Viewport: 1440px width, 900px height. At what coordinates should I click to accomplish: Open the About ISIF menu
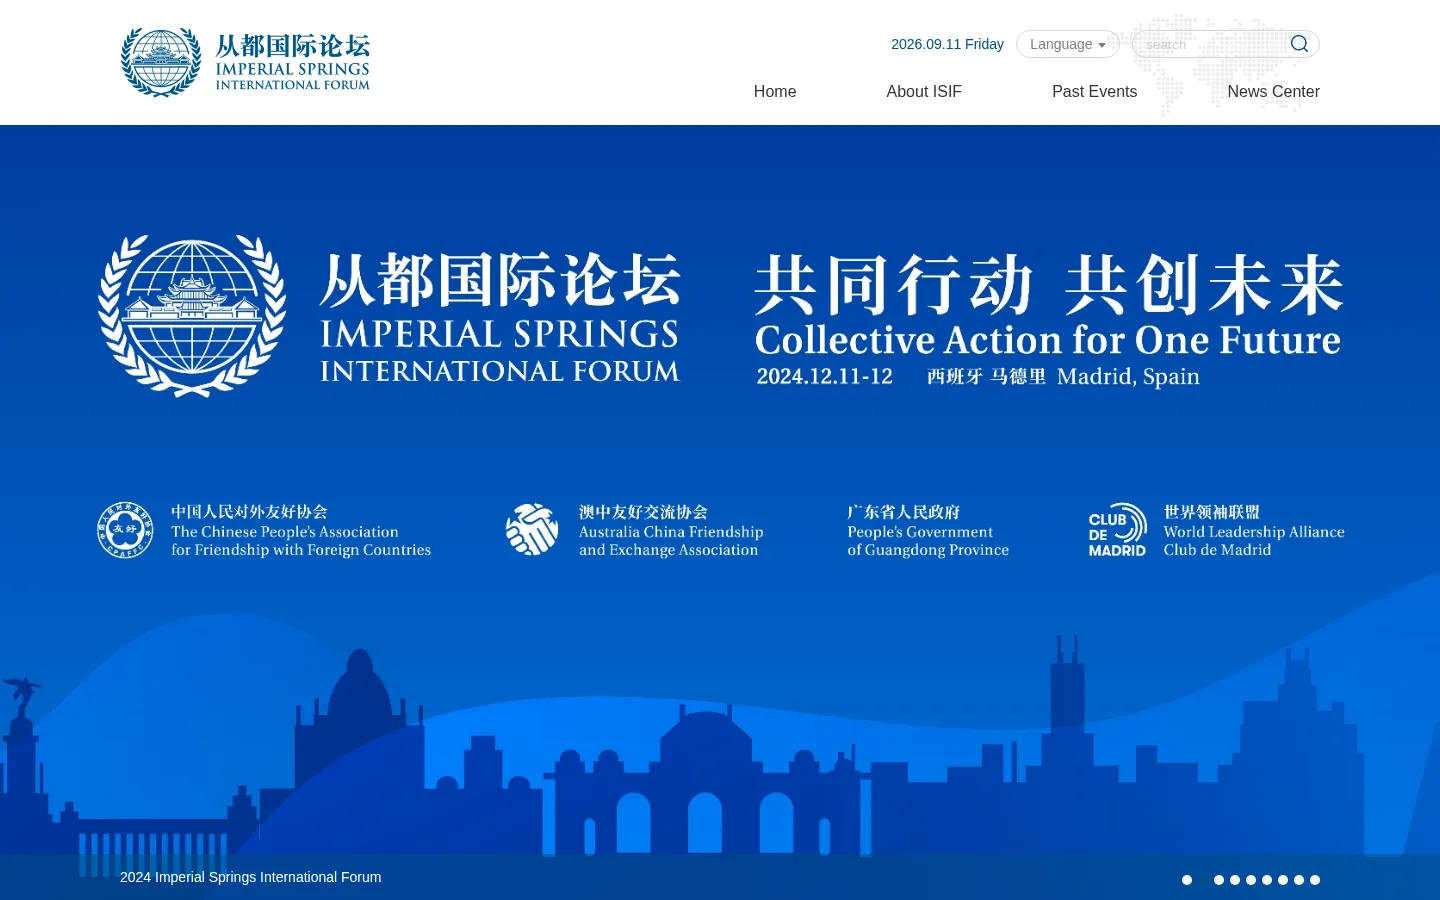(x=924, y=91)
